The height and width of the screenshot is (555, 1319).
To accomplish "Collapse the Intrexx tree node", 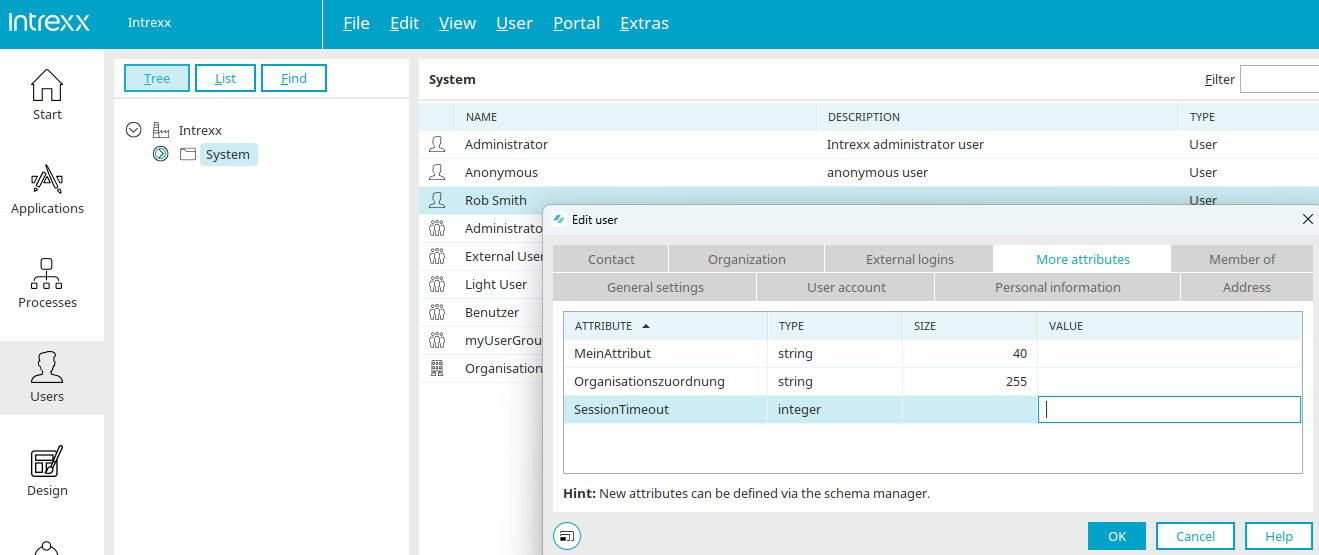I will [133, 130].
